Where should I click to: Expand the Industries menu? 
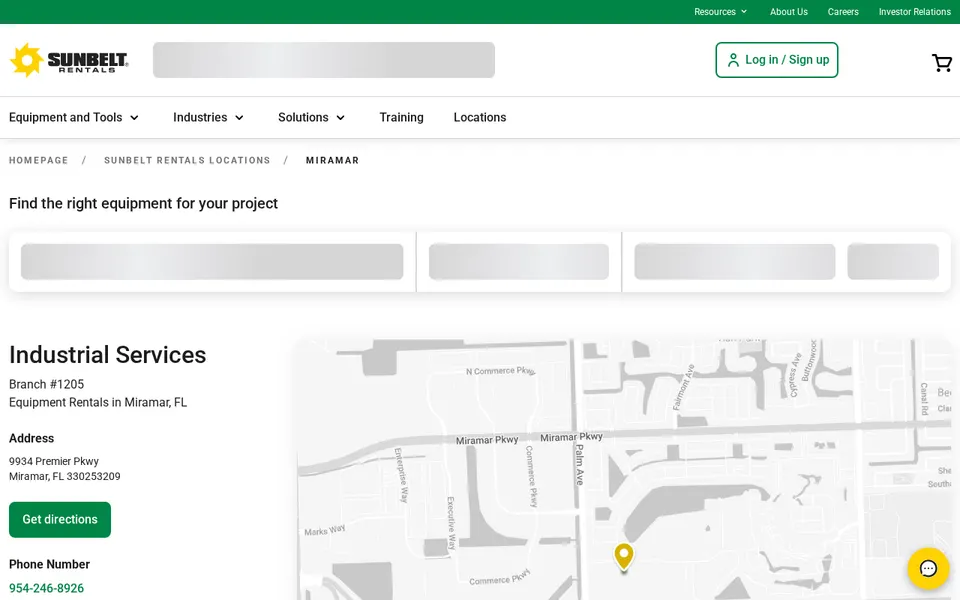point(208,118)
